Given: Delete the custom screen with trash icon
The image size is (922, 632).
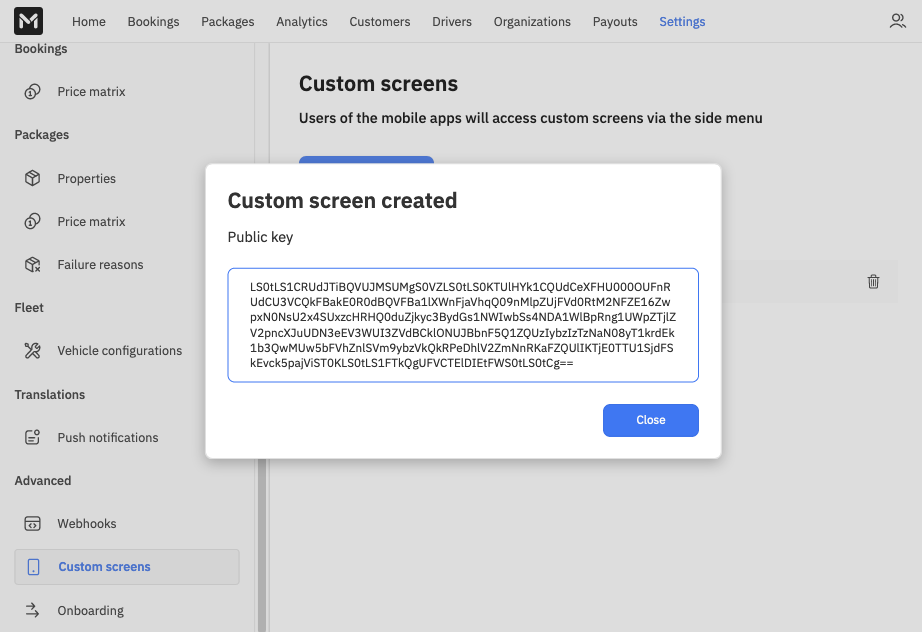Looking at the screenshot, I should pyautogui.click(x=873, y=282).
